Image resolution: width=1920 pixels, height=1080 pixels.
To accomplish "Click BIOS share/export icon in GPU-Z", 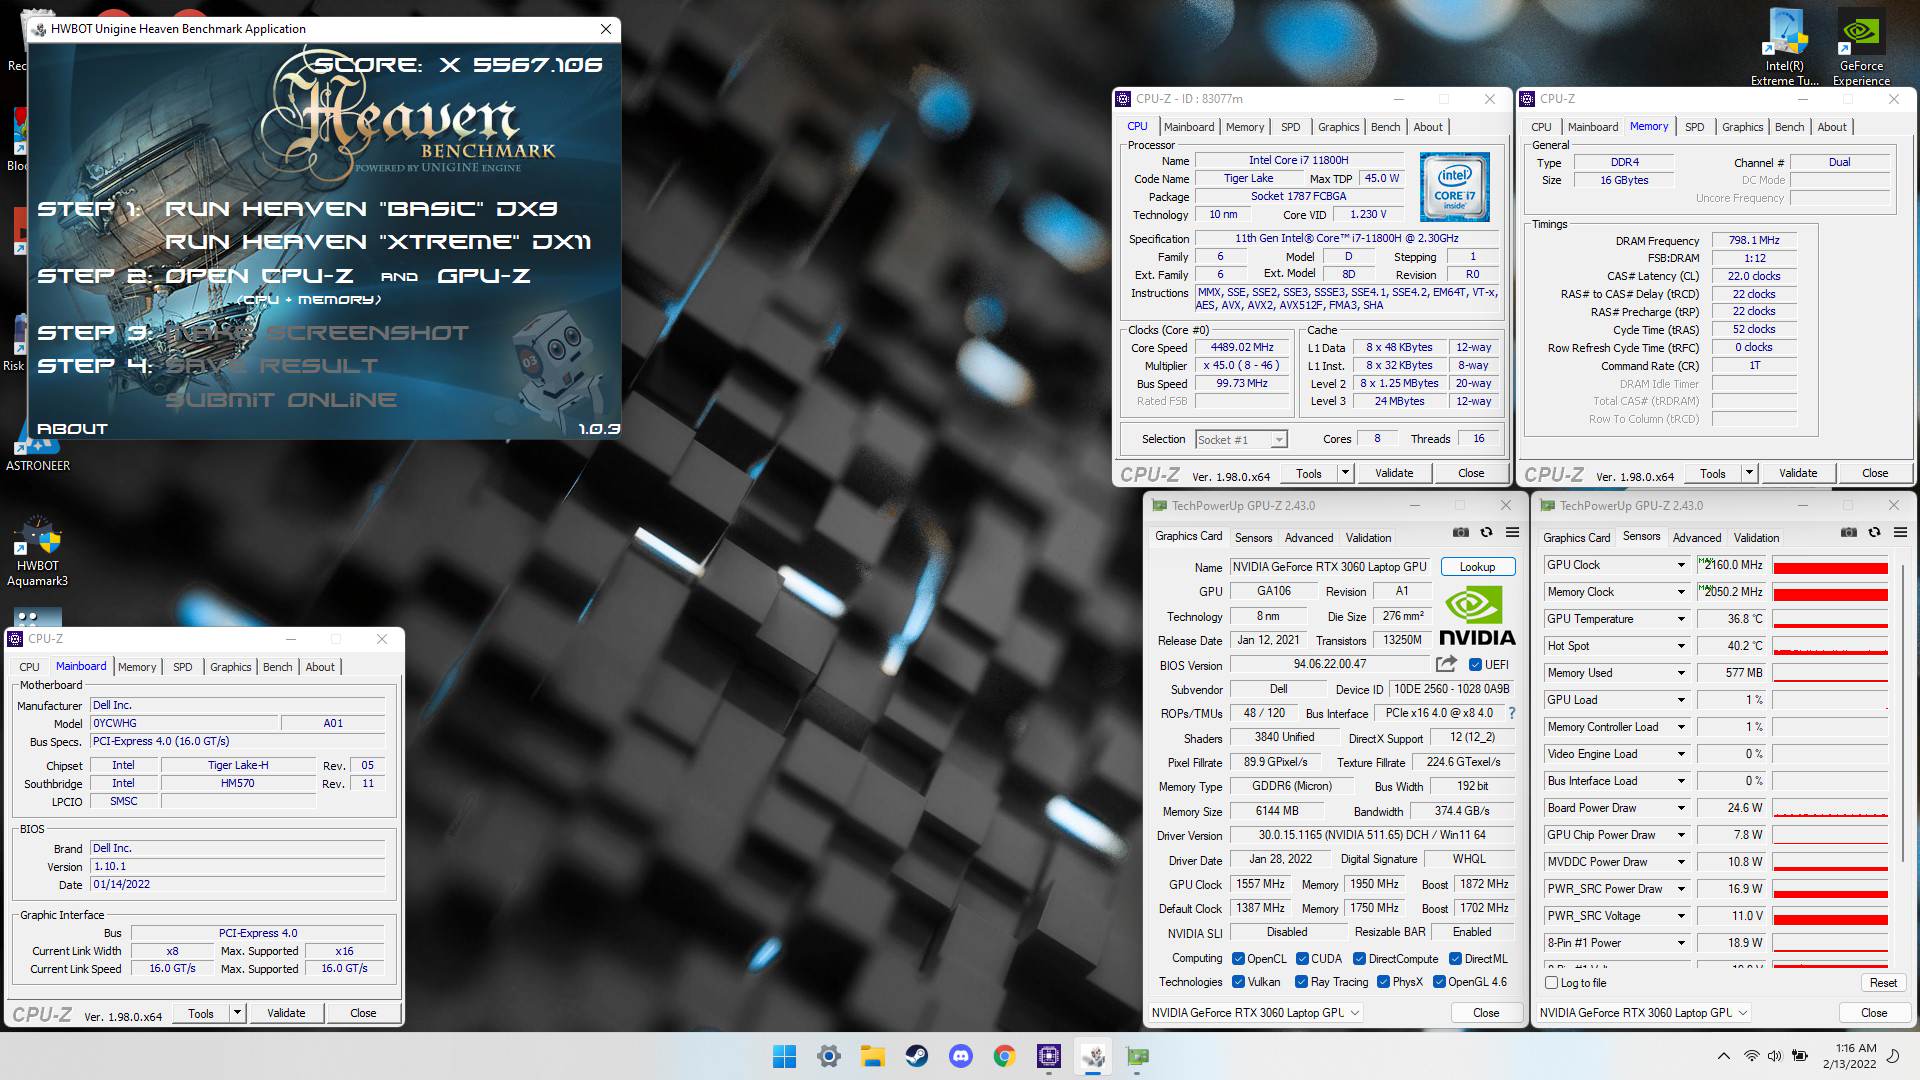I will pyautogui.click(x=1445, y=664).
